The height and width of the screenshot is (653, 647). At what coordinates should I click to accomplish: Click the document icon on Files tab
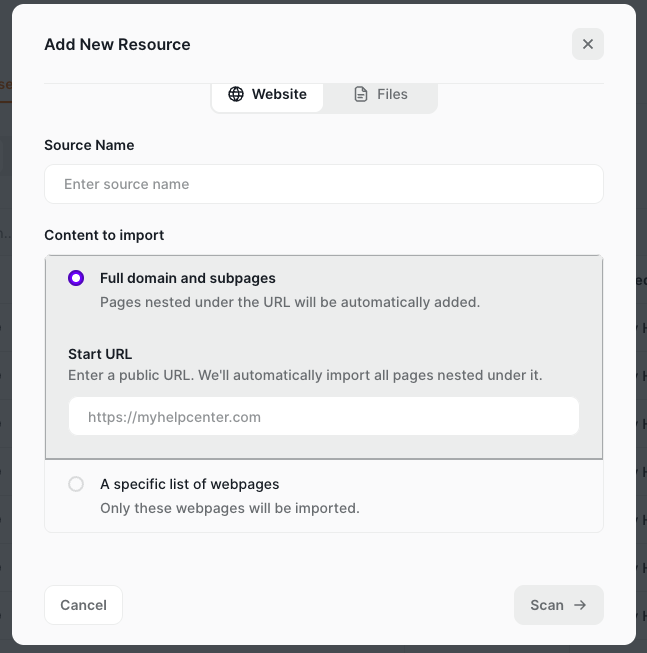[361, 94]
